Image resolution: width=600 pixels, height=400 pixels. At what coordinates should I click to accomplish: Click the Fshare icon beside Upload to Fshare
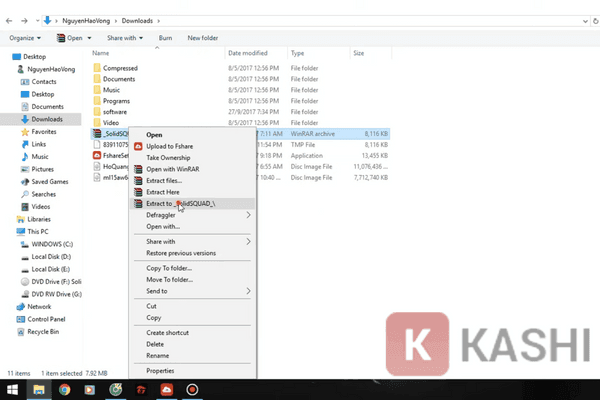point(138,146)
